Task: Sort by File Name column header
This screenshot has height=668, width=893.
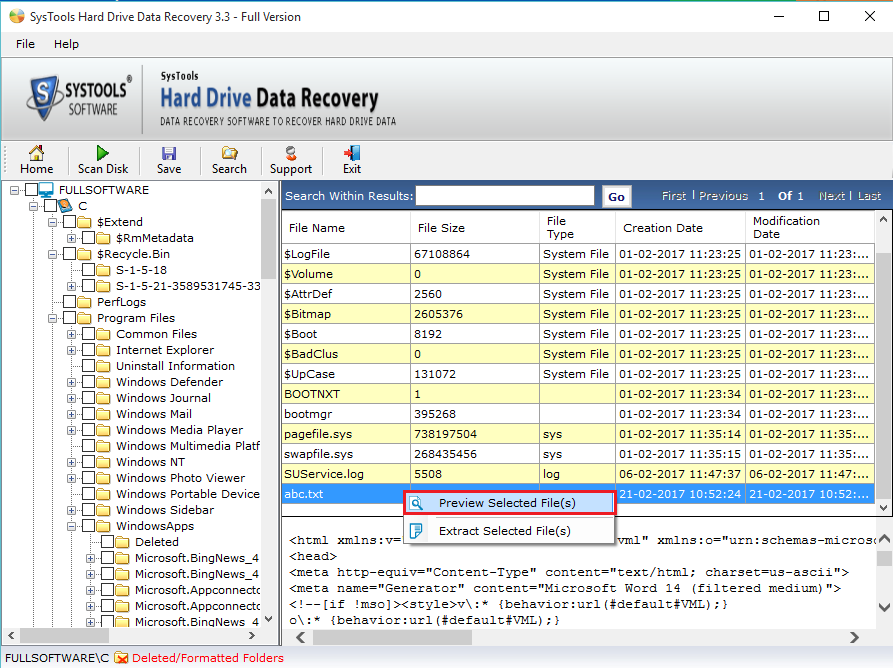Action: tap(346, 228)
